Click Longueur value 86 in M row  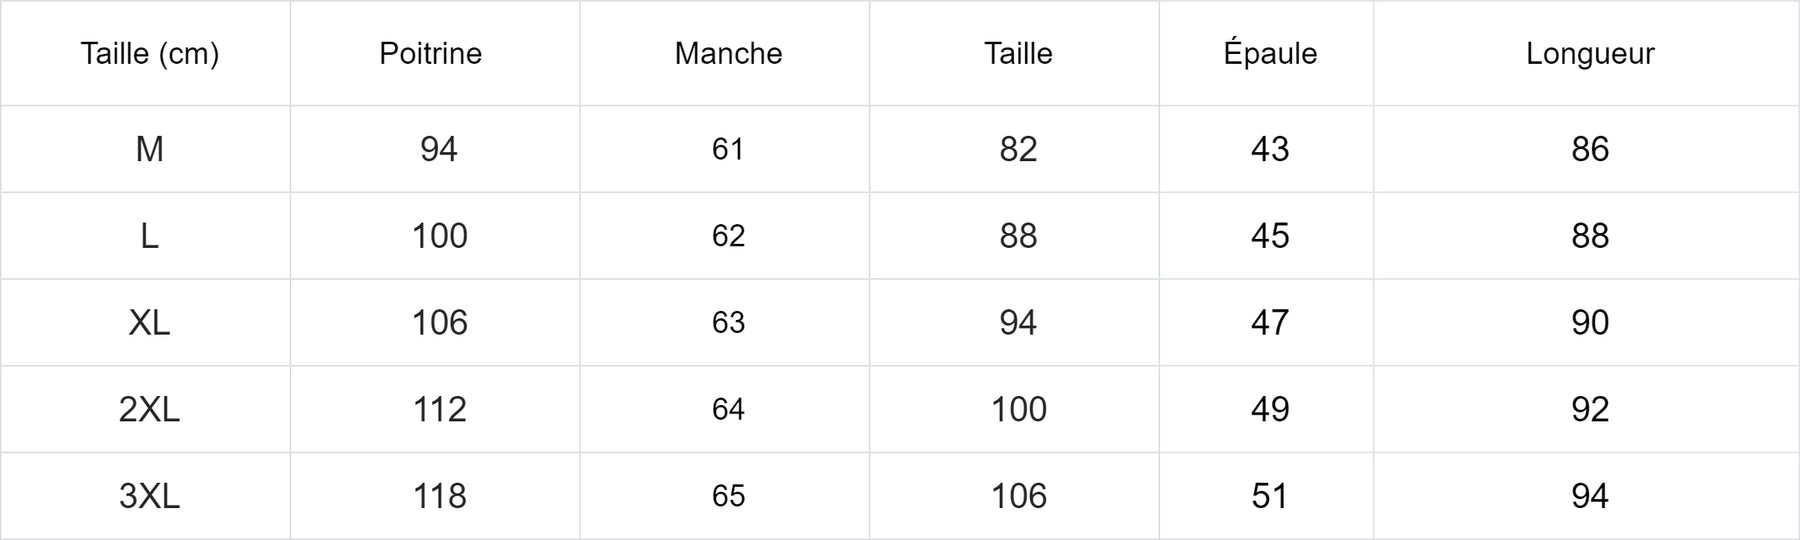[x=1590, y=149]
